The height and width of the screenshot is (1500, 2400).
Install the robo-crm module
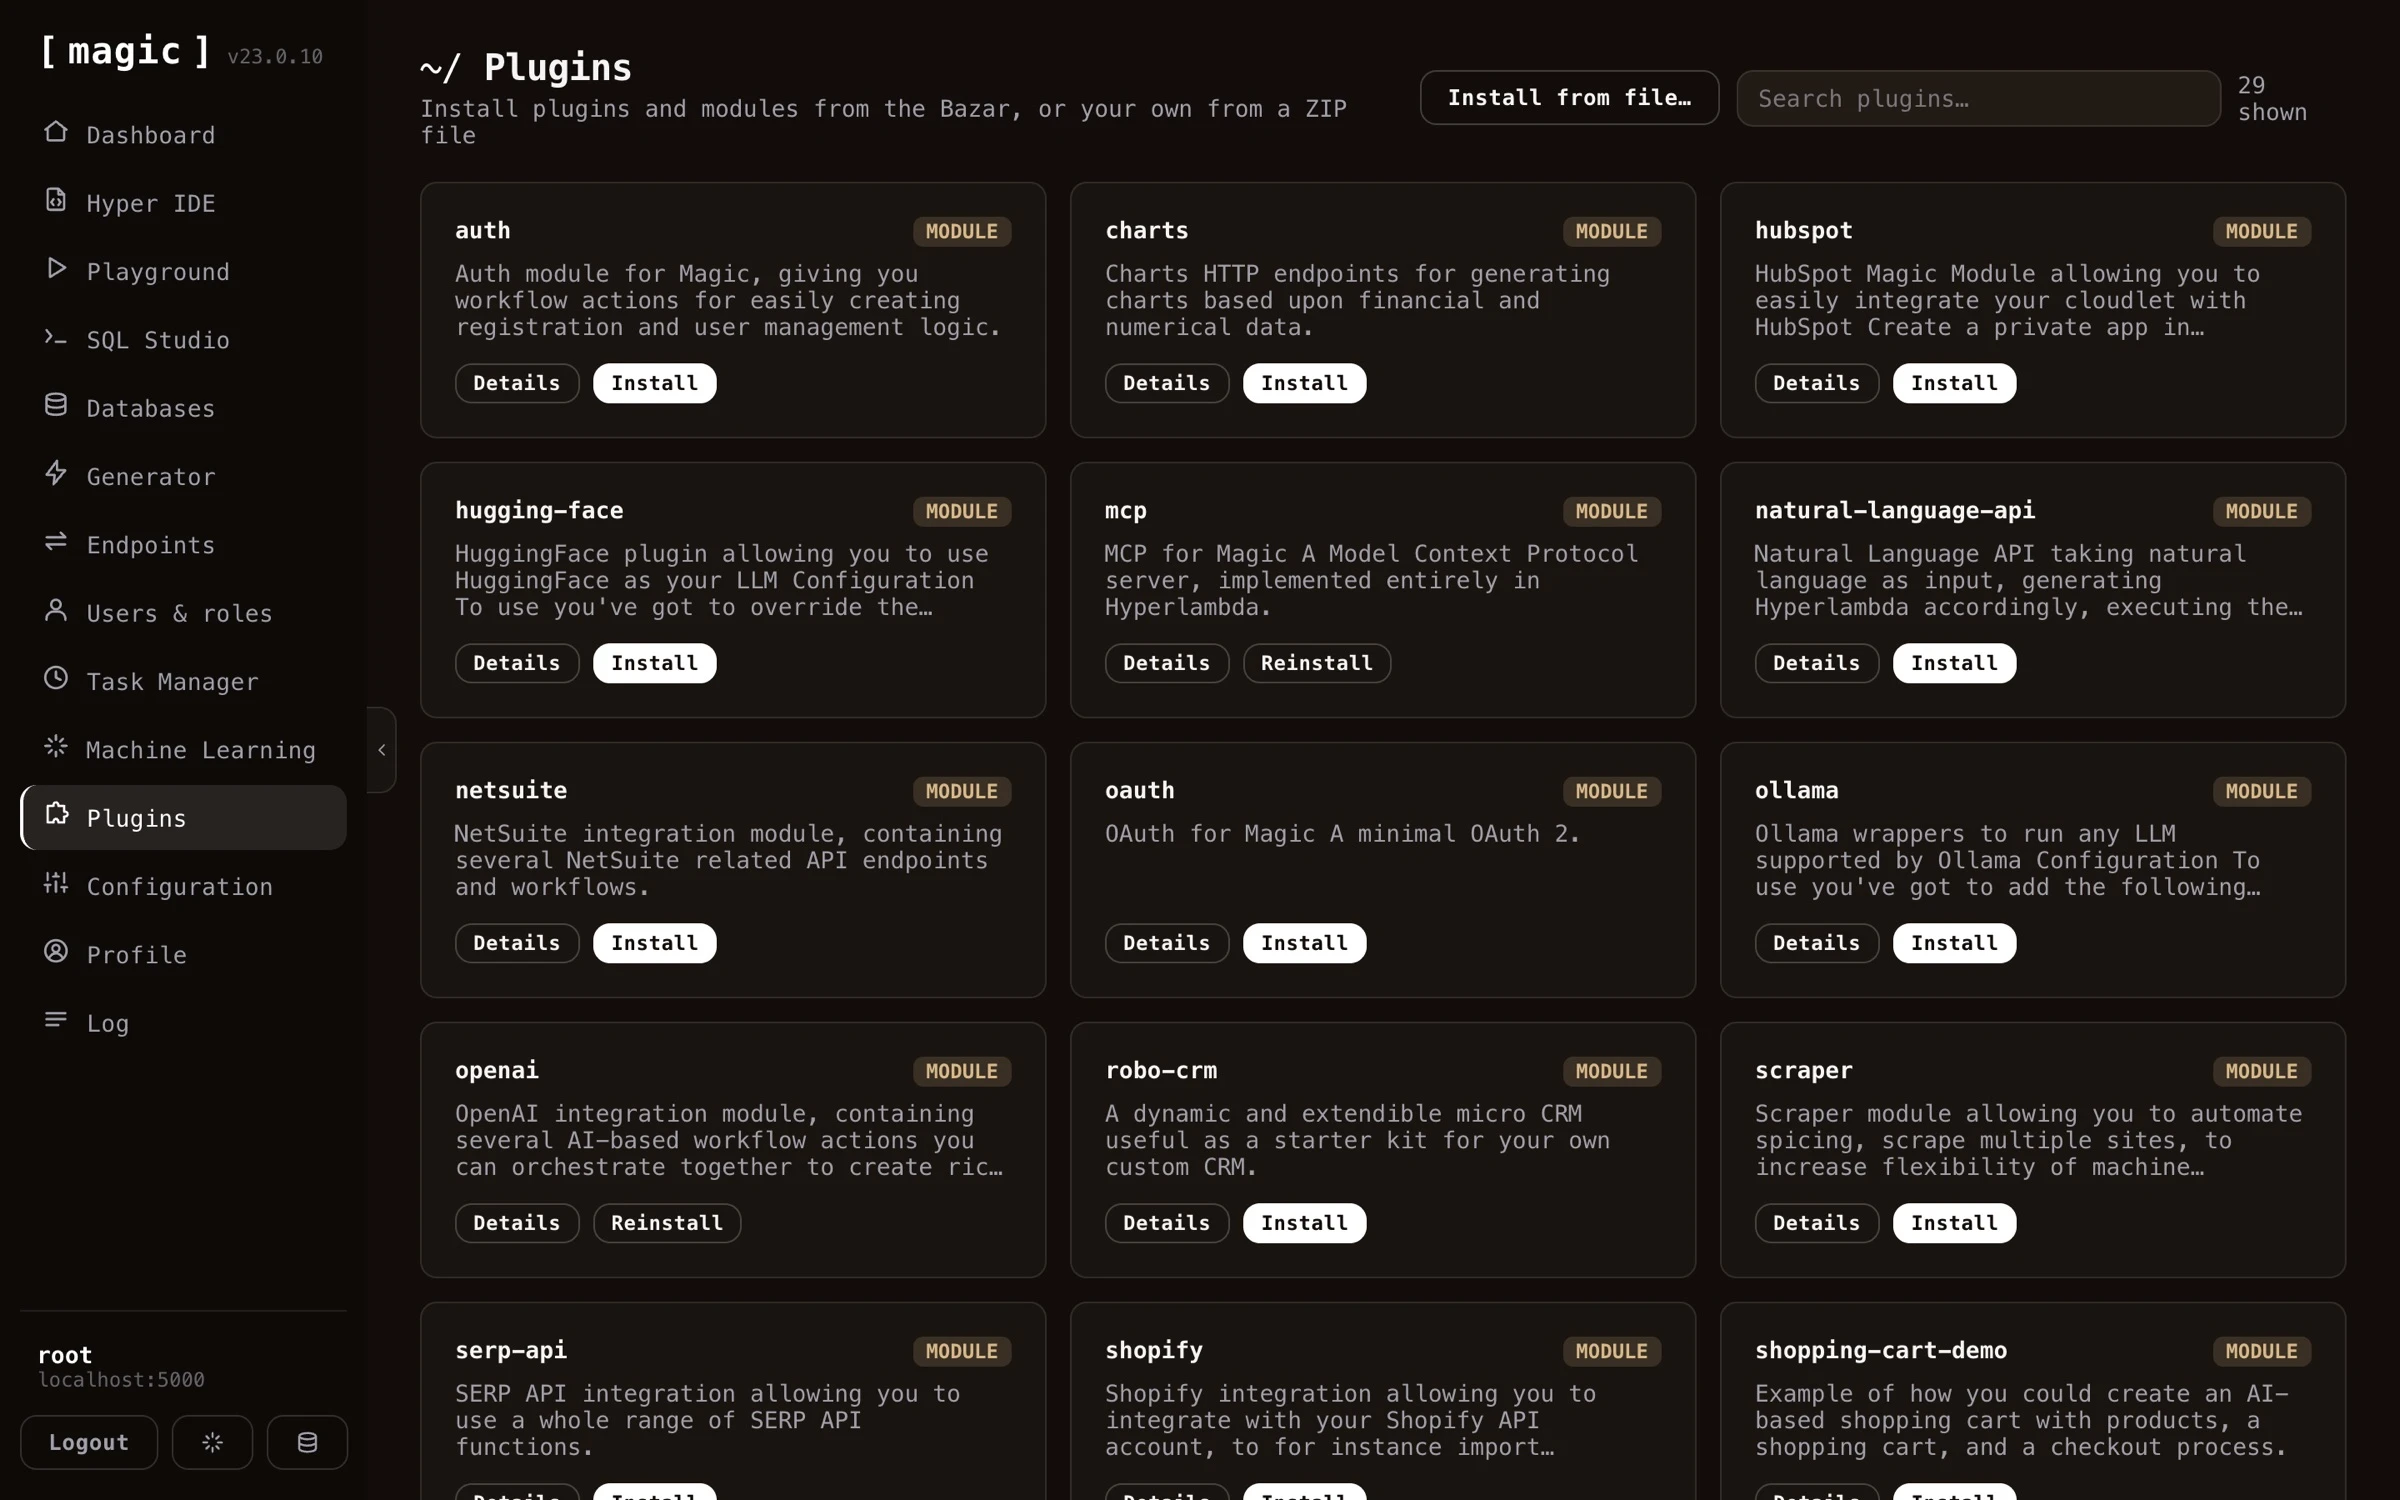(1304, 1223)
